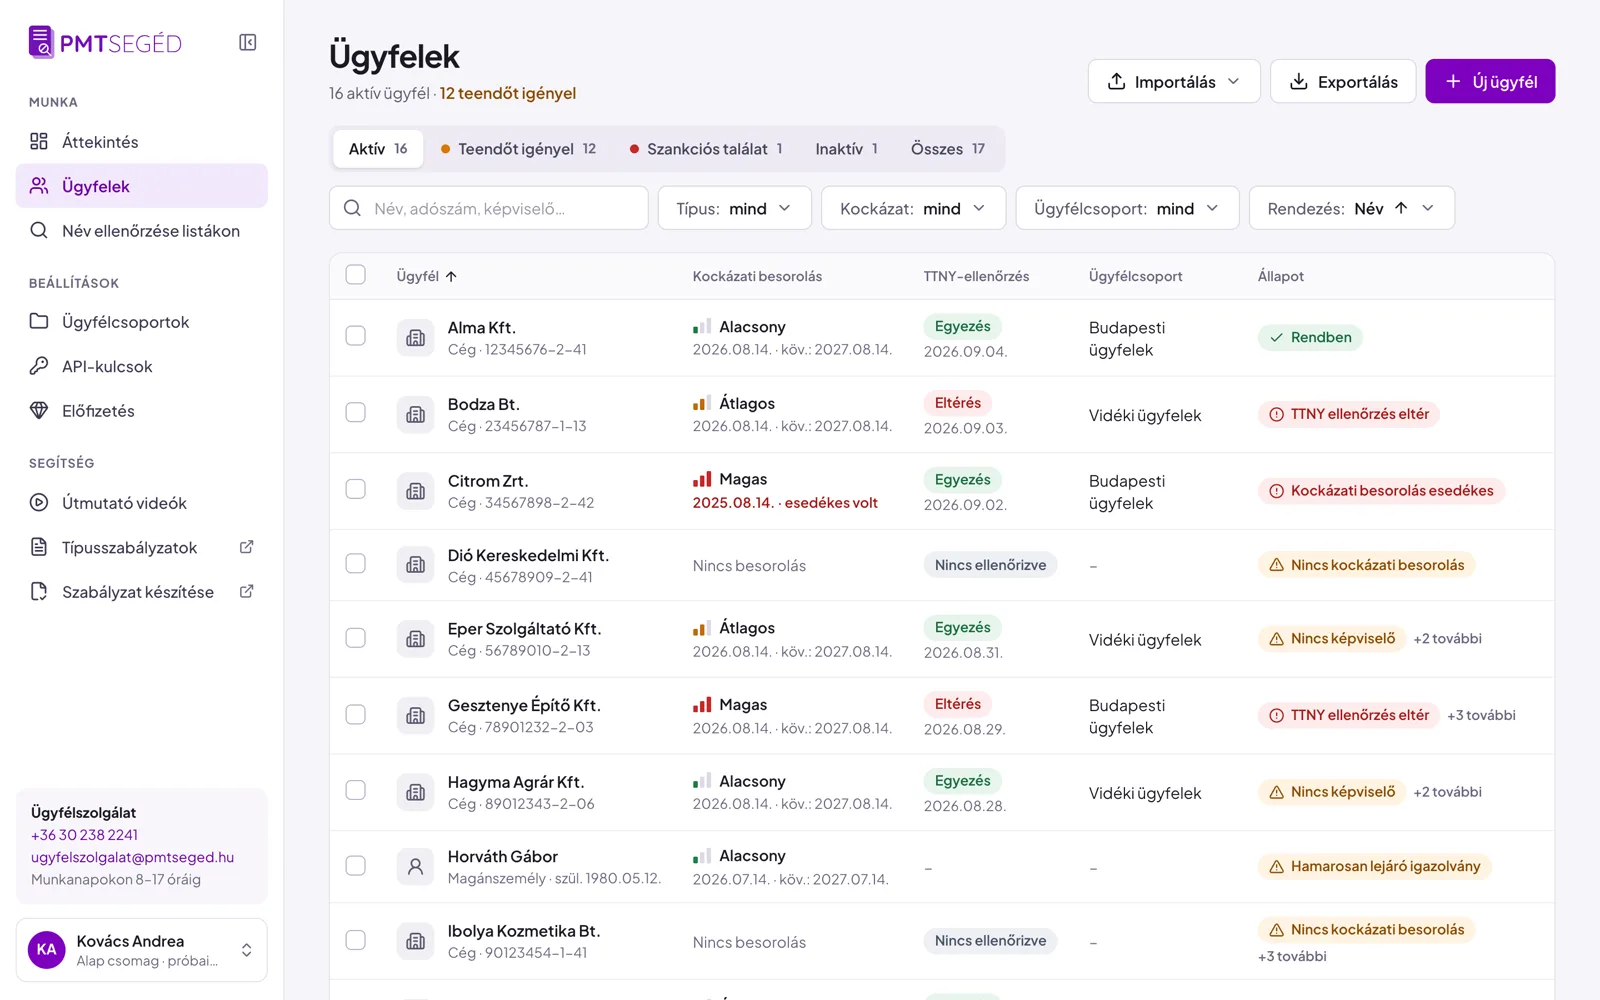The width and height of the screenshot is (1600, 1000).
Task: Open the Importálás dropdown button
Action: click(x=1174, y=81)
